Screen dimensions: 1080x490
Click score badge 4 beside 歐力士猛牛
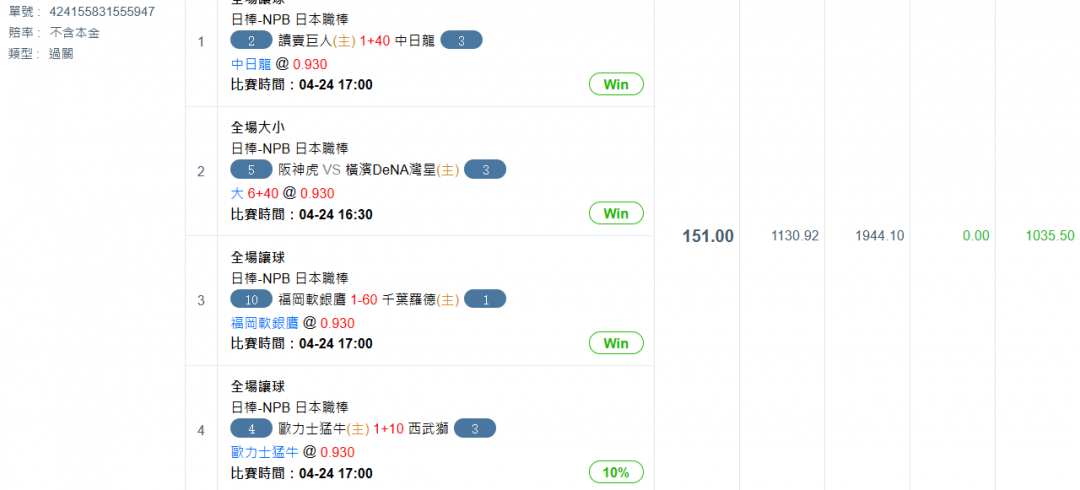click(x=251, y=429)
